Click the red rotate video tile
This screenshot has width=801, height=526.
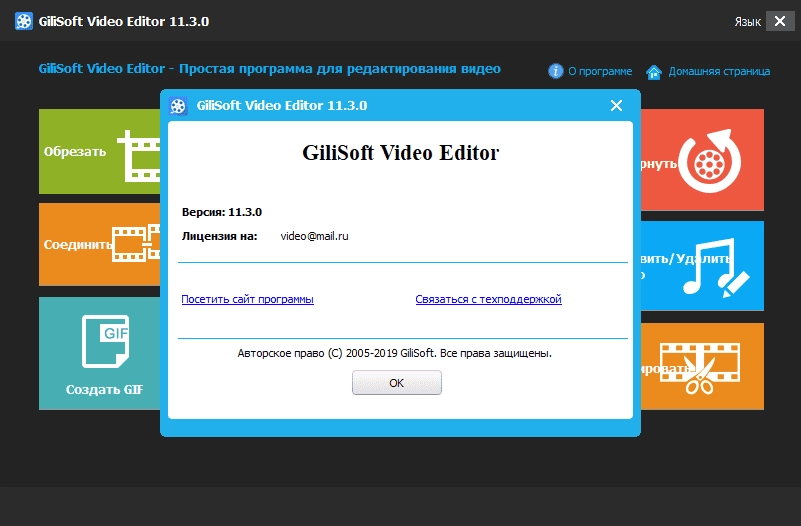pyautogui.click(x=702, y=160)
